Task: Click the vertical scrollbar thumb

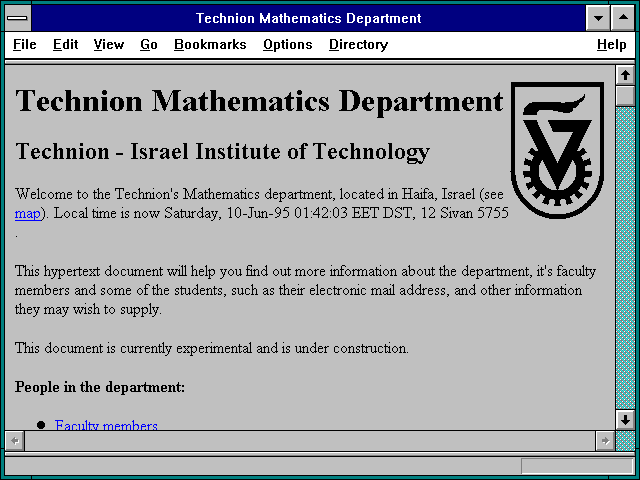Action: [625, 96]
